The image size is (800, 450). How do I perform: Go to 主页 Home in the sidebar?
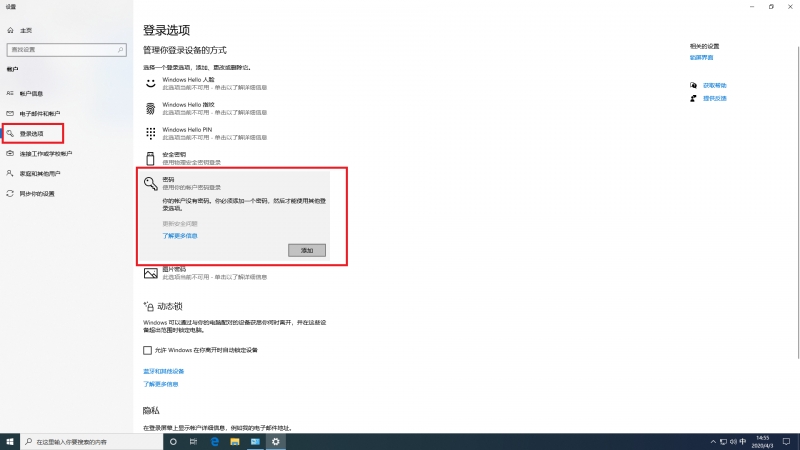20,31
